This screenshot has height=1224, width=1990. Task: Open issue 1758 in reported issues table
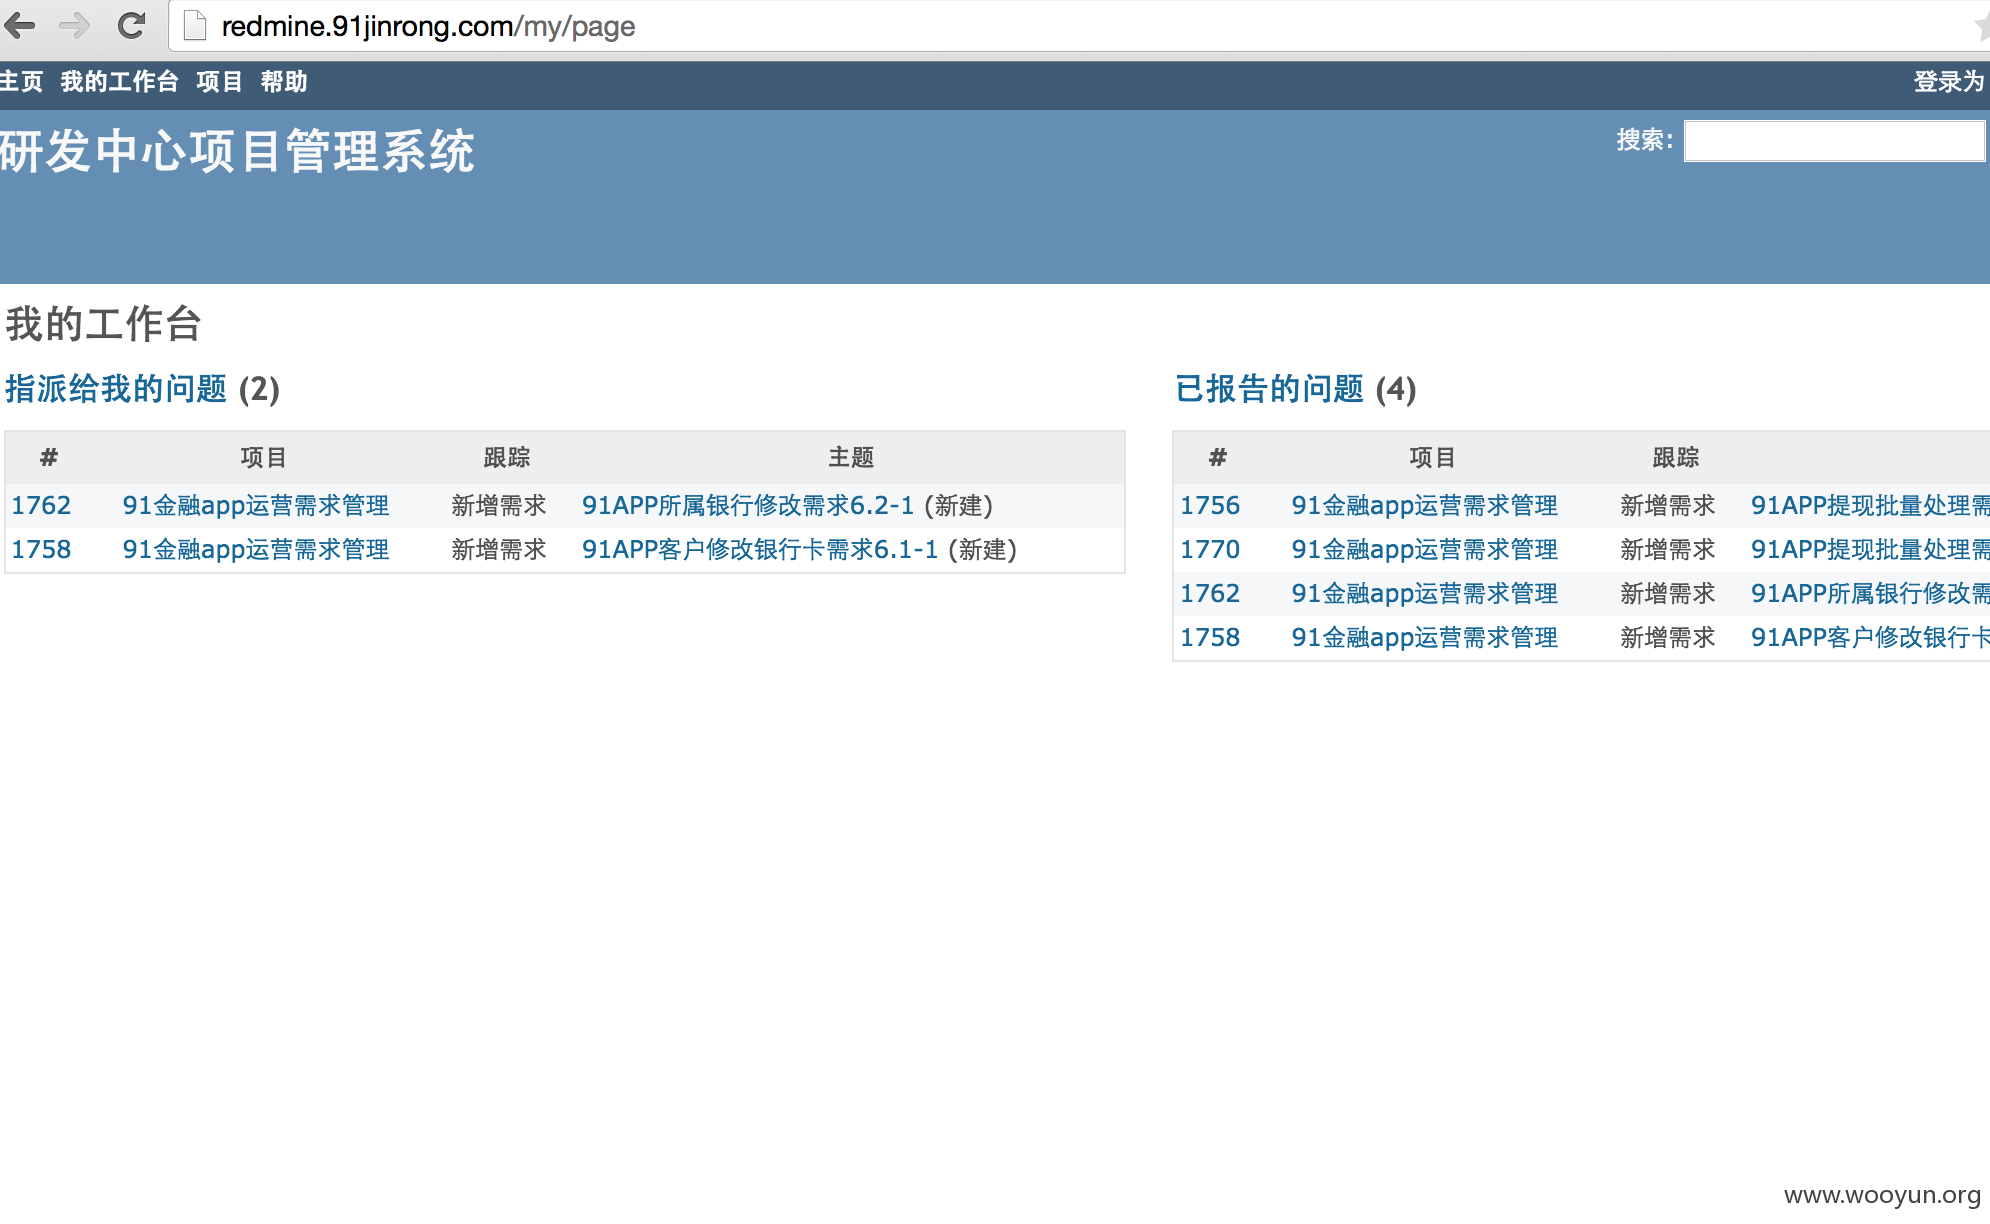pos(1210,638)
